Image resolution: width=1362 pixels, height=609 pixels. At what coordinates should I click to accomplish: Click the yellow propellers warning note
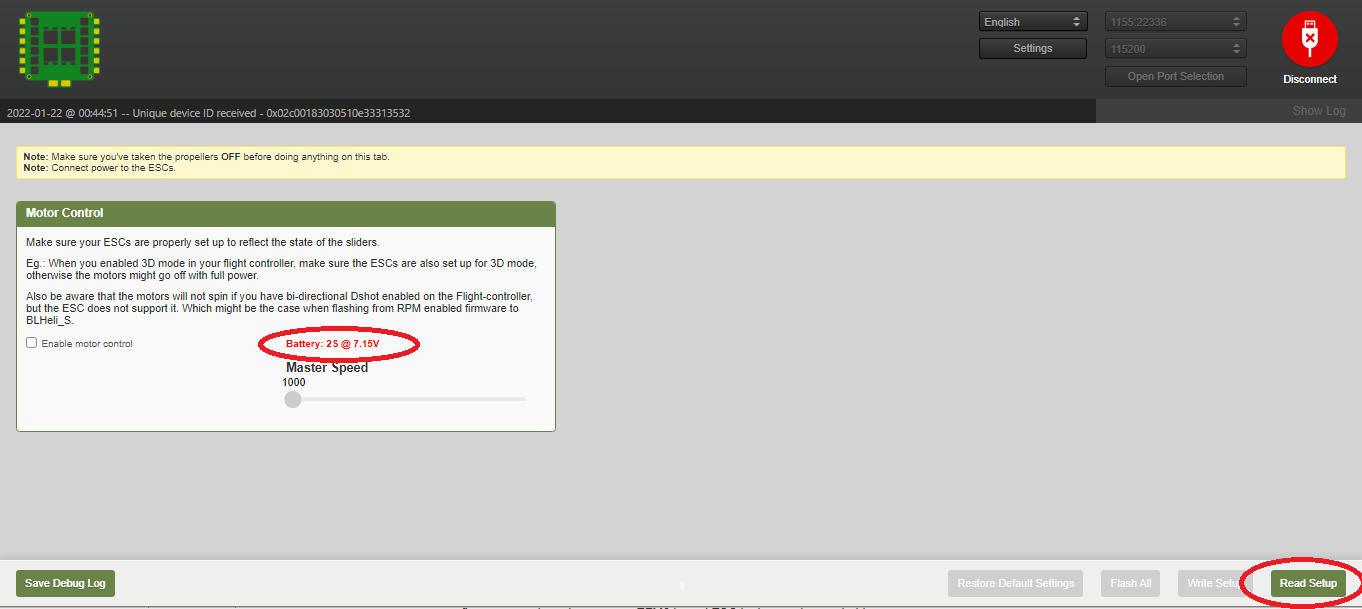(680, 162)
